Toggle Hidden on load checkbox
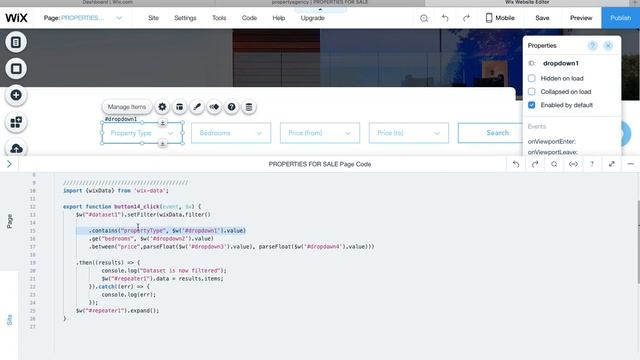The height and width of the screenshot is (360, 640). [x=531, y=78]
